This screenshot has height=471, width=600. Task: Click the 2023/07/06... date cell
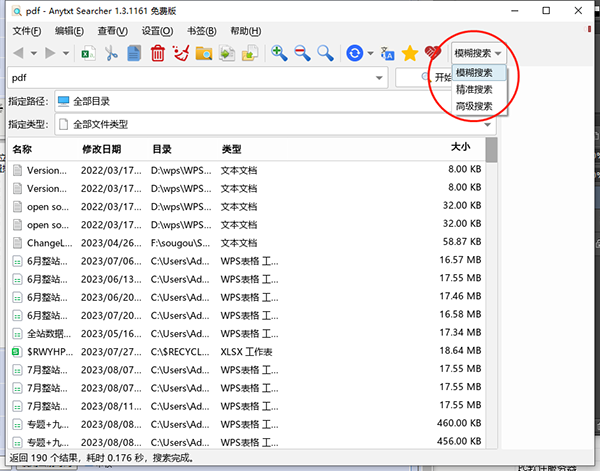[111, 261]
